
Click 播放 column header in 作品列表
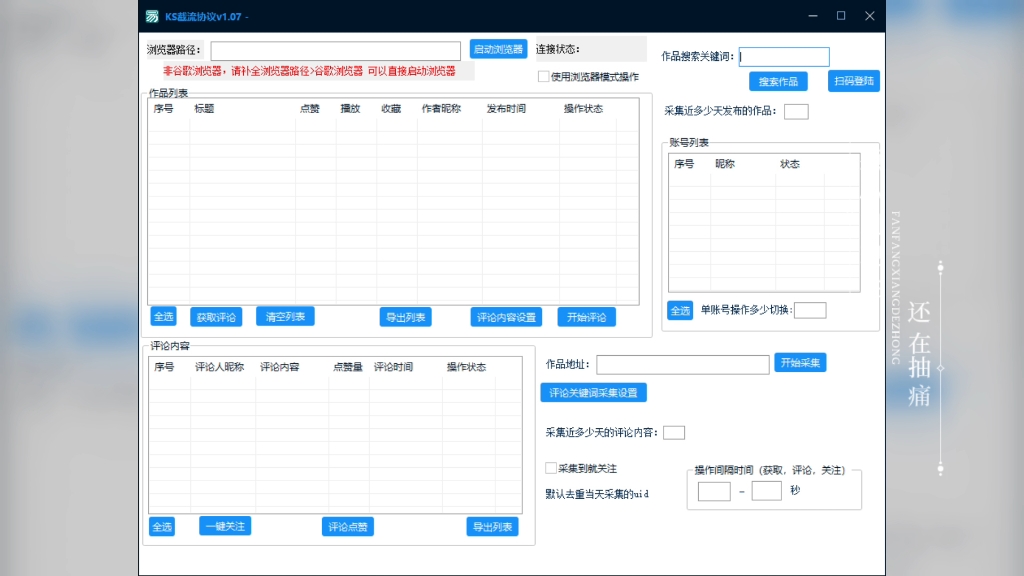[x=350, y=109]
